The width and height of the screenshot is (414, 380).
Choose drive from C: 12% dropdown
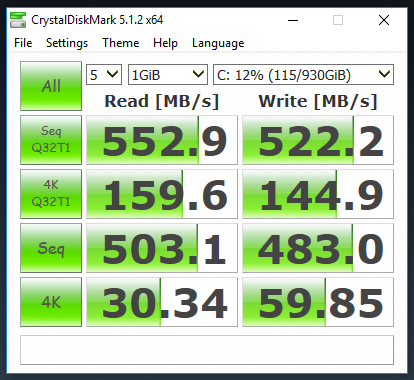pyautogui.click(x=303, y=74)
